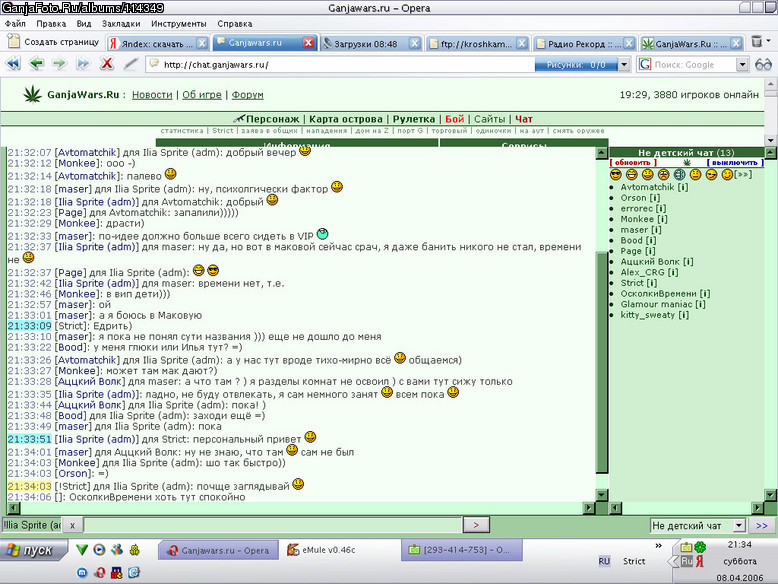Click the Google search field
Viewport: 778px width, 584px height.
click(693, 65)
